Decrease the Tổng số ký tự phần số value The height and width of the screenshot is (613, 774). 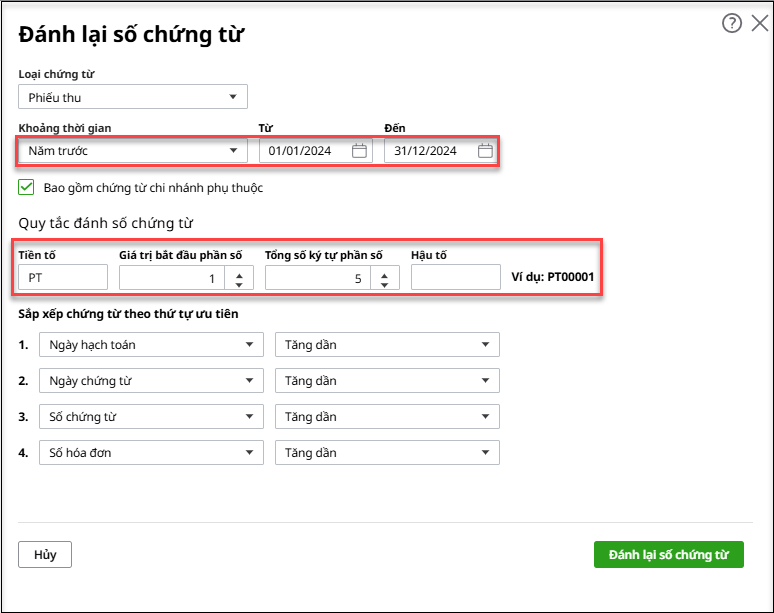pos(385,284)
